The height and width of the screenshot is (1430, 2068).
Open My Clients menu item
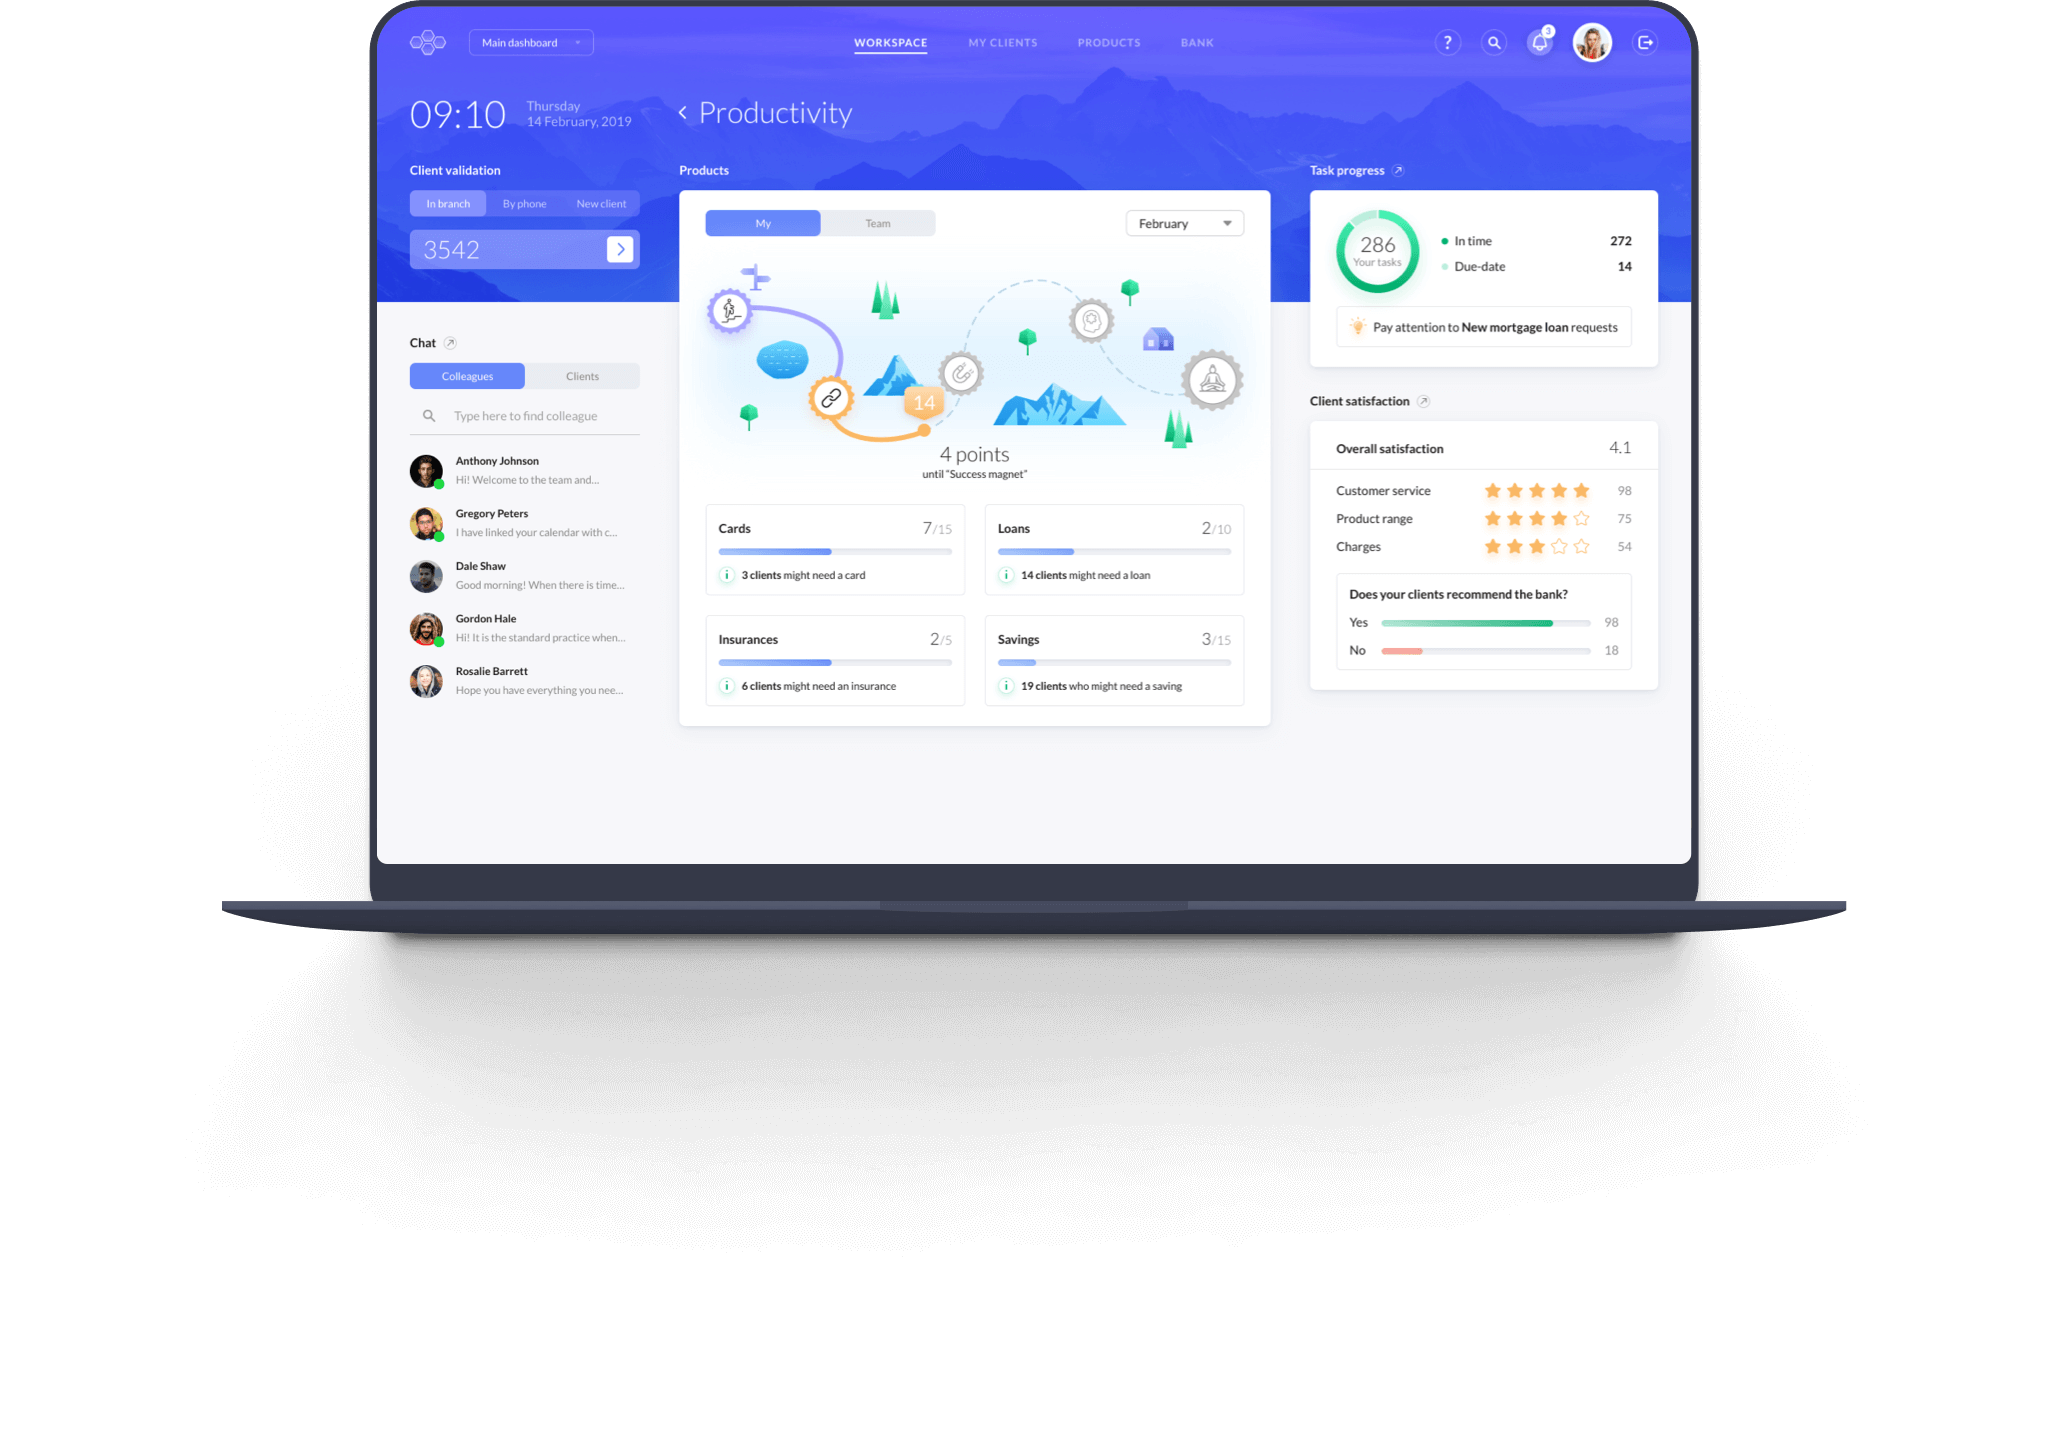[x=1003, y=41]
